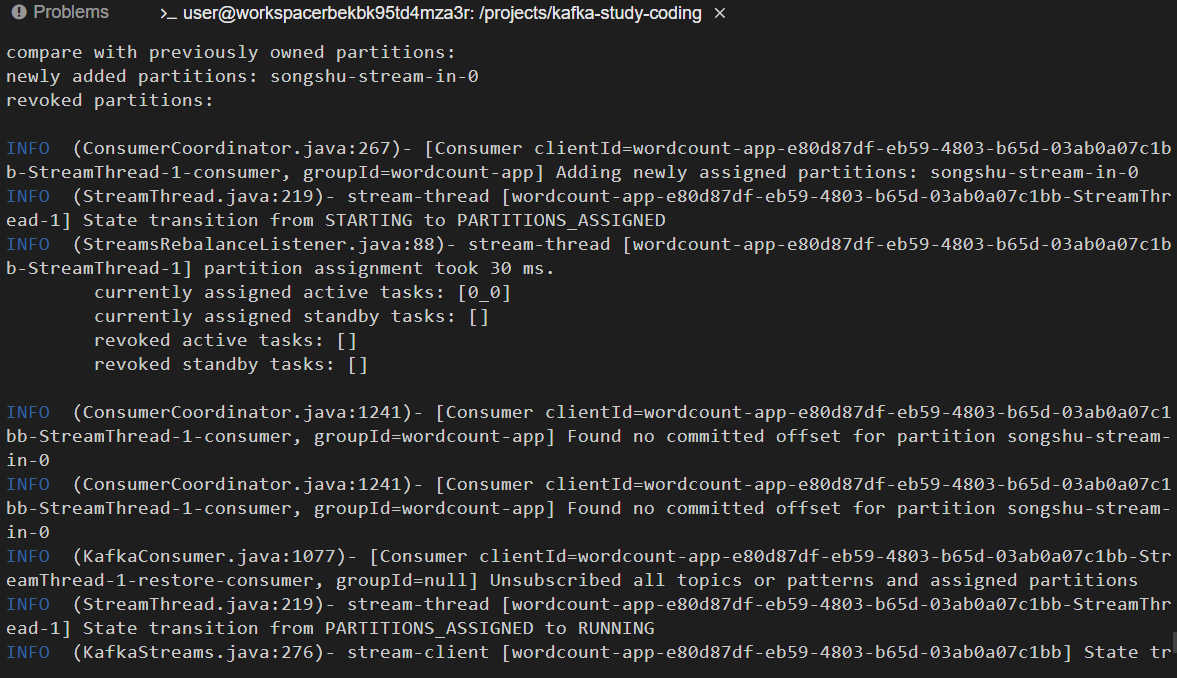Click the 'revoked standby tasks: []' line
The image size is (1177, 678).
[230, 364]
